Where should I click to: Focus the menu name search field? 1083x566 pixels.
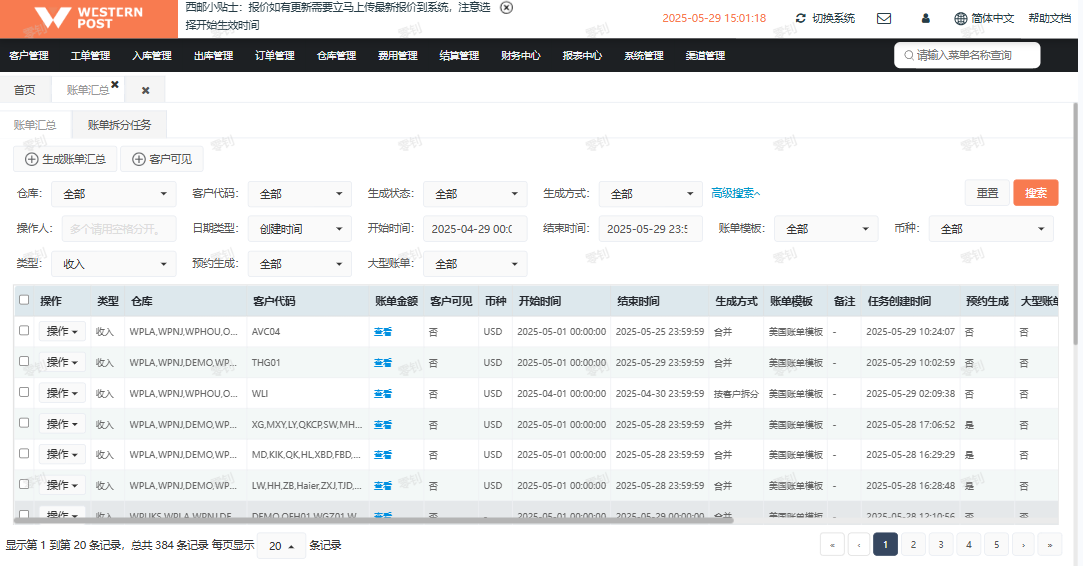pos(967,55)
